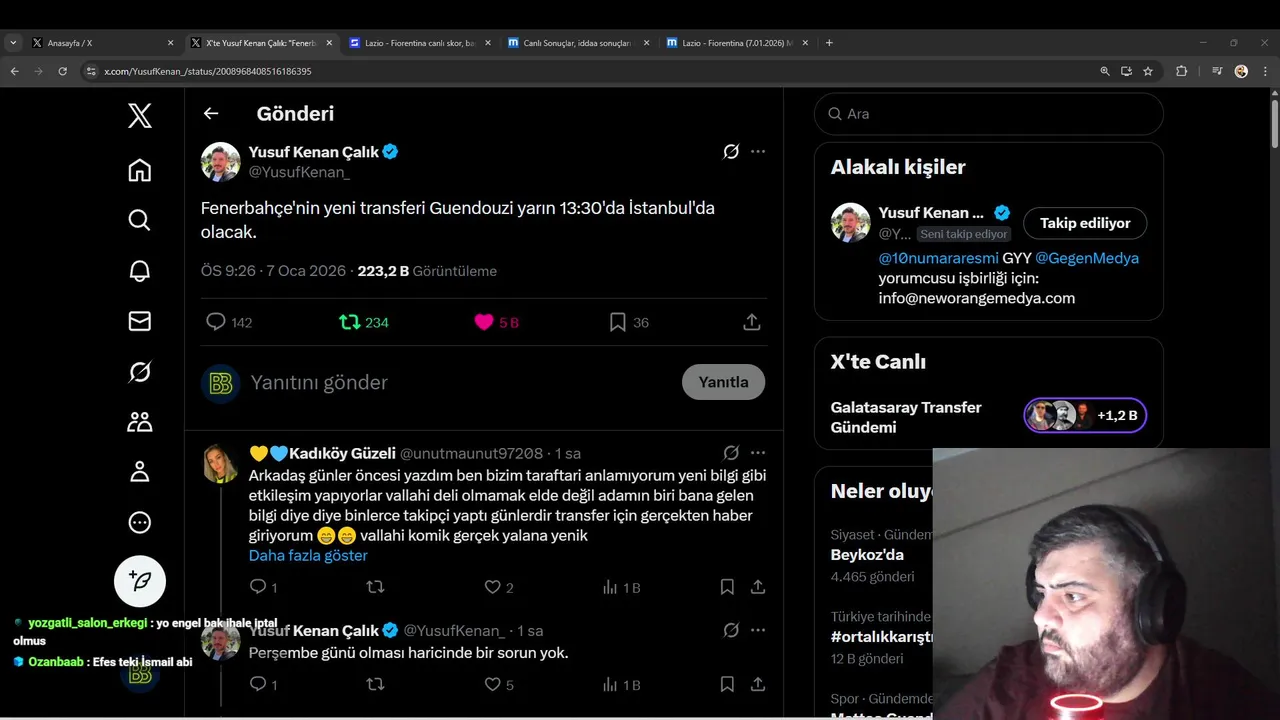Image resolution: width=1280 pixels, height=720 pixels.
Task: Open Yusuf Kenan Çalık's profile avatar on post
Action: [x=221, y=162]
